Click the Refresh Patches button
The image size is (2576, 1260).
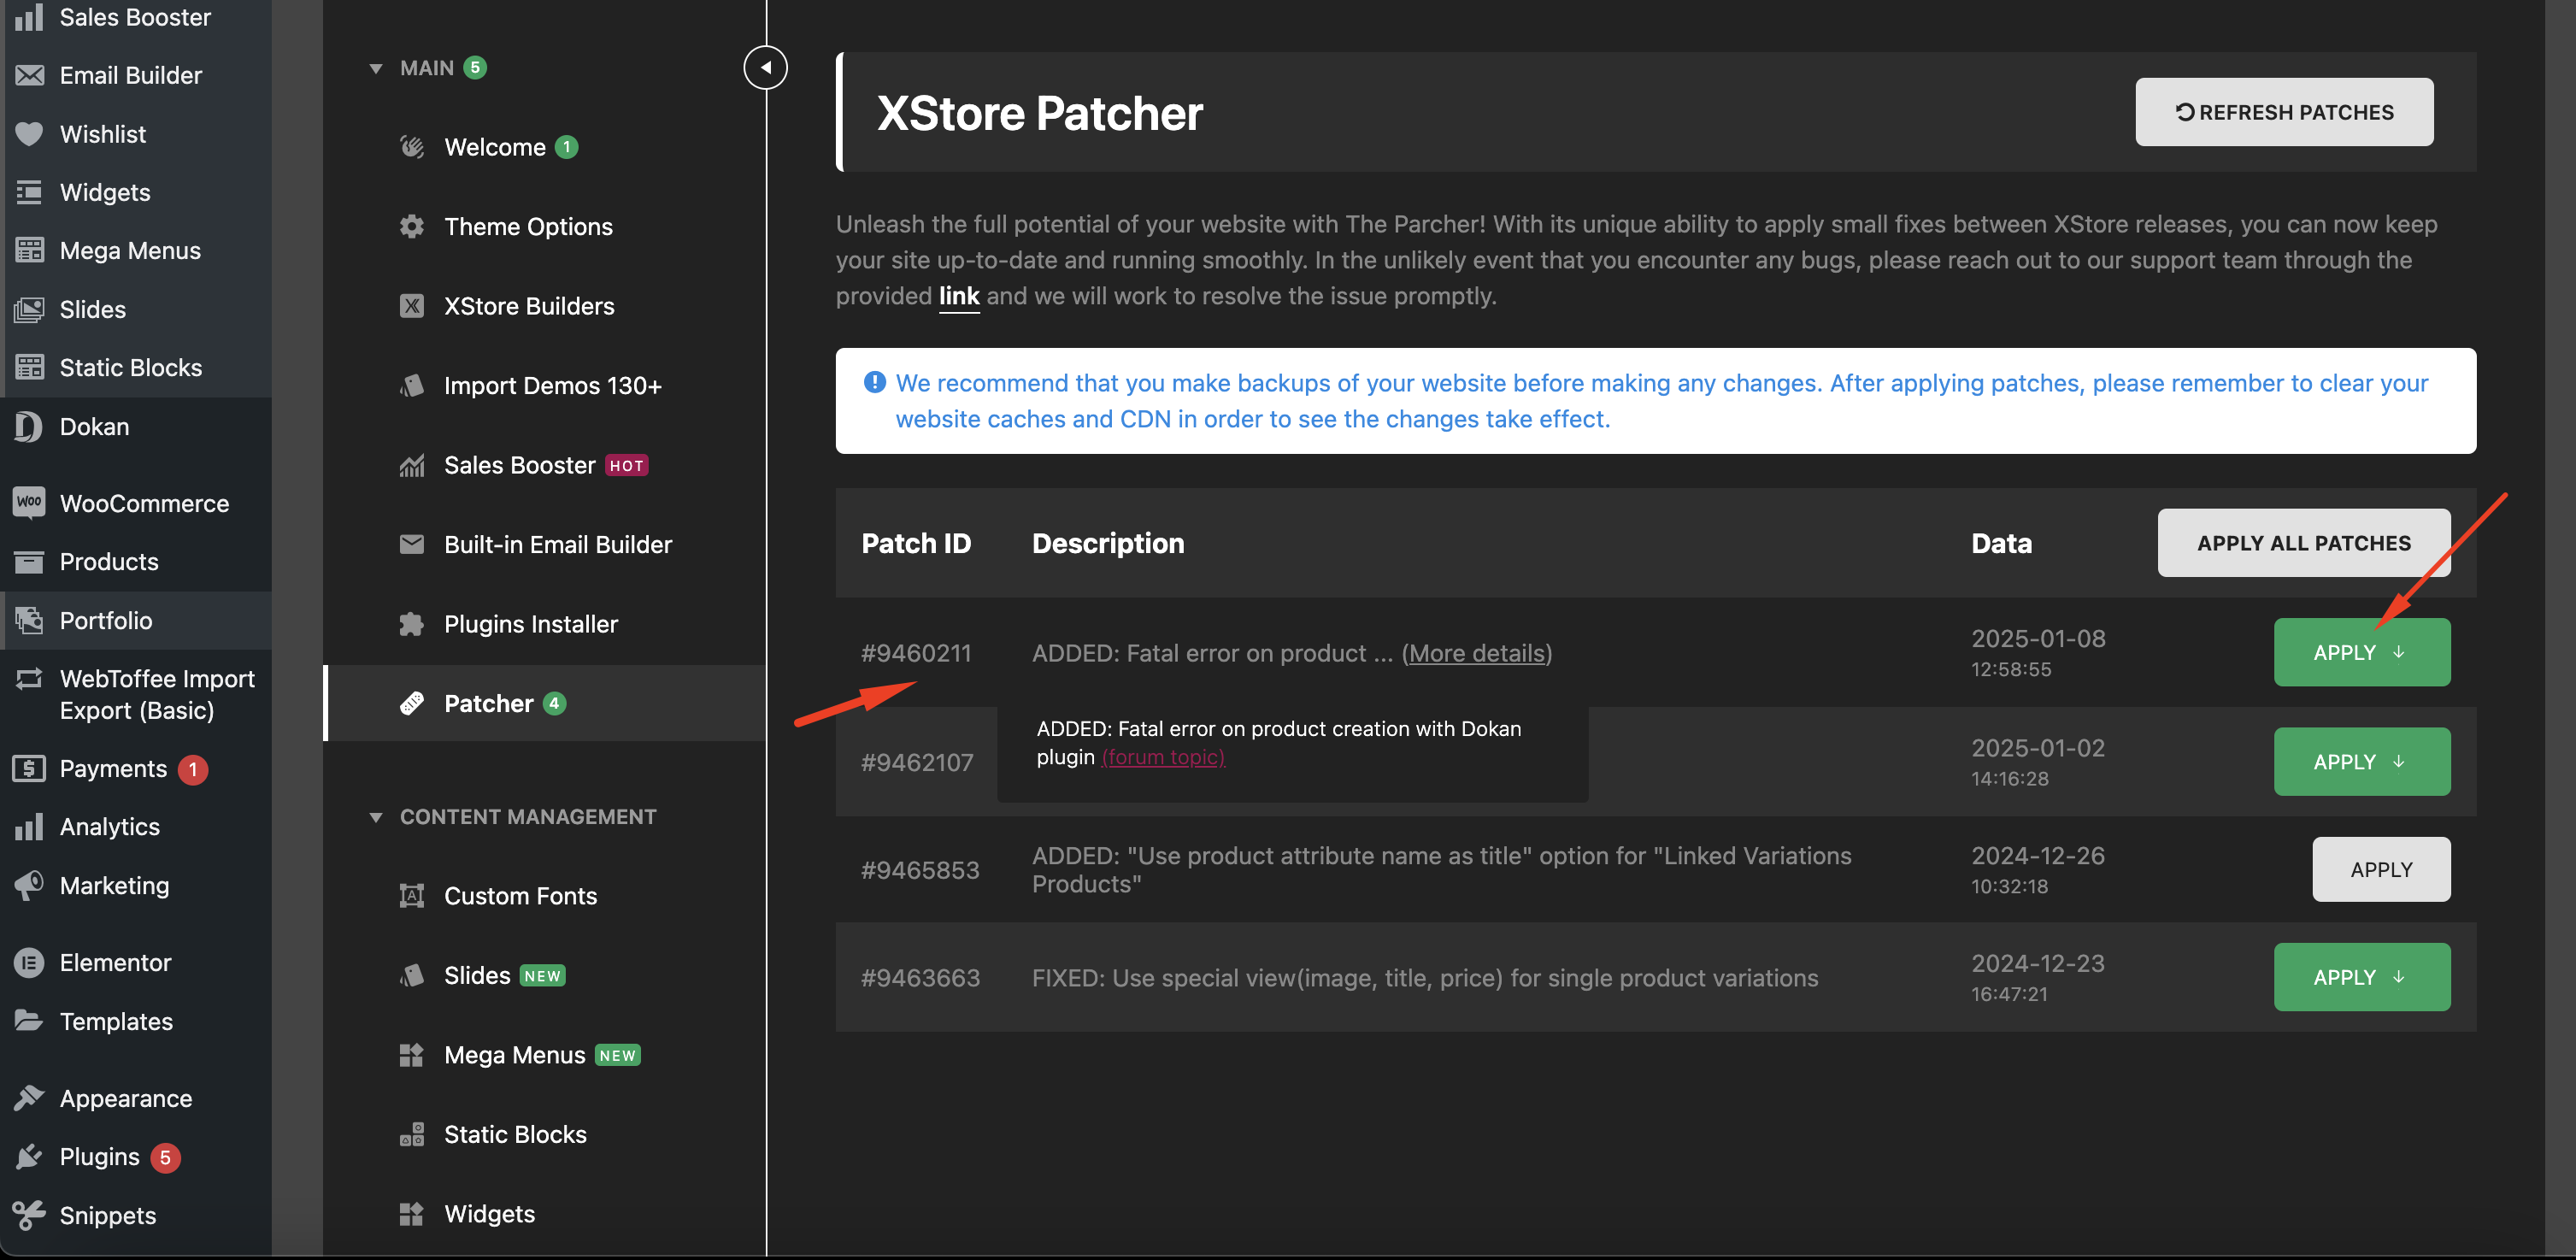[x=2284, y=112]
